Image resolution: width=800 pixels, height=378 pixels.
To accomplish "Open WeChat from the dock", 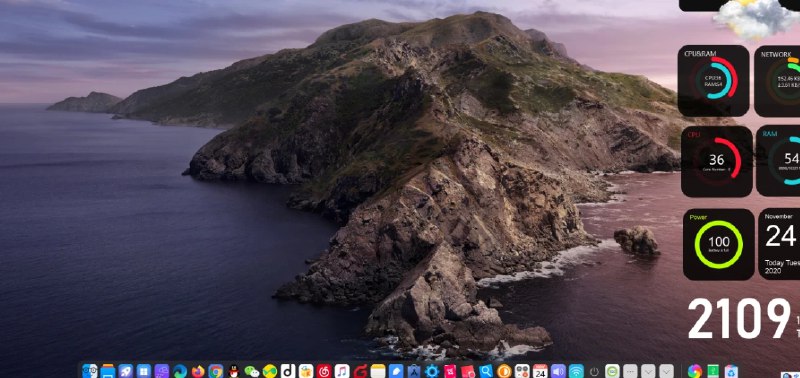I will (252, 371).
